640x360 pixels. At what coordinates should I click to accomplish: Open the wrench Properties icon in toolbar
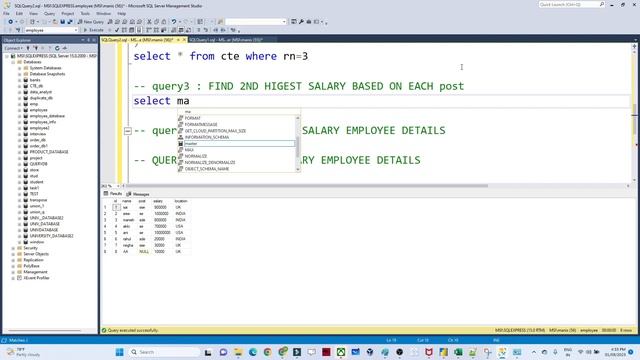pyautogui.click(x=301, y=22)
